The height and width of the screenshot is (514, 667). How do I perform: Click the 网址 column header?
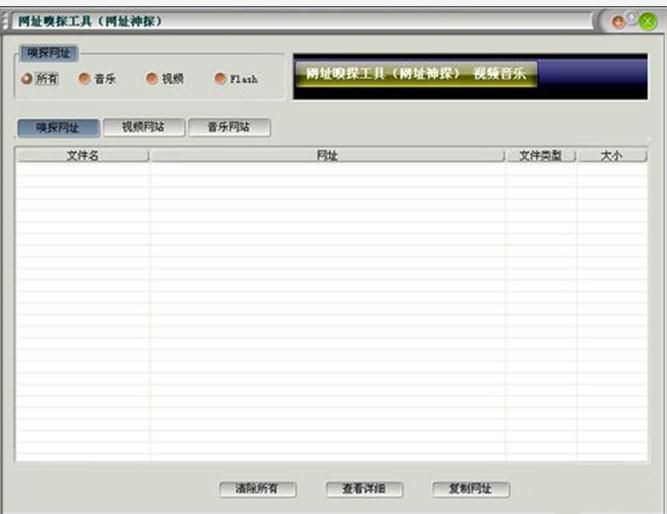pyautogui.click(x=327, y=156)
